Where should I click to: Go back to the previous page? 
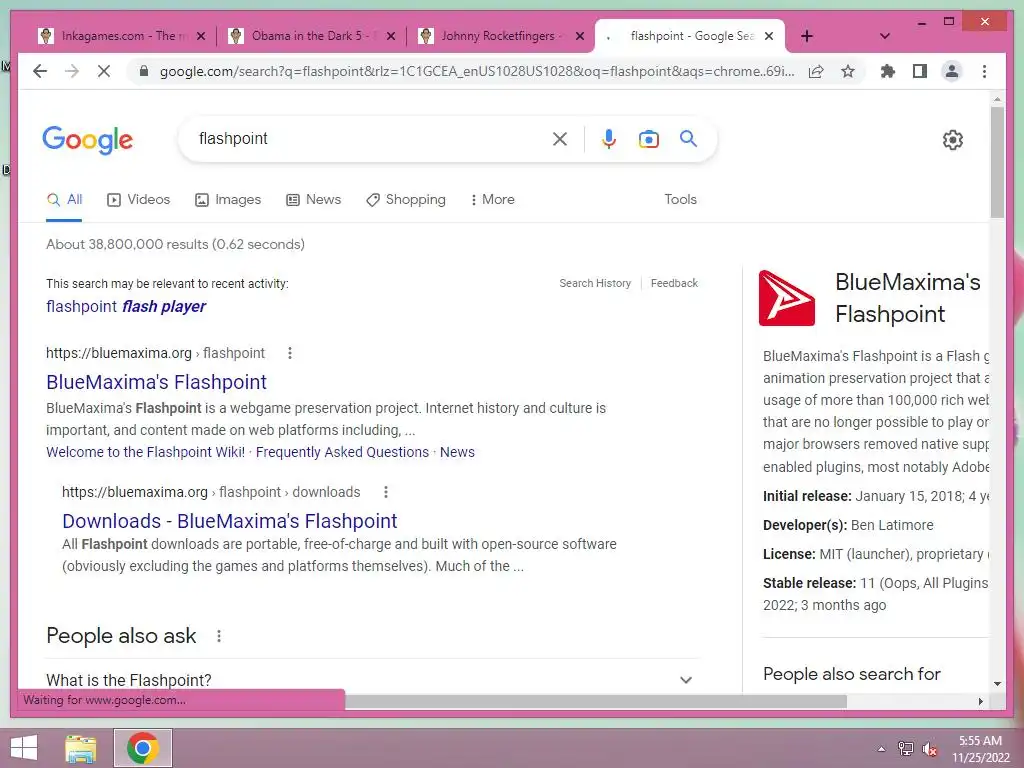point(40,71)
